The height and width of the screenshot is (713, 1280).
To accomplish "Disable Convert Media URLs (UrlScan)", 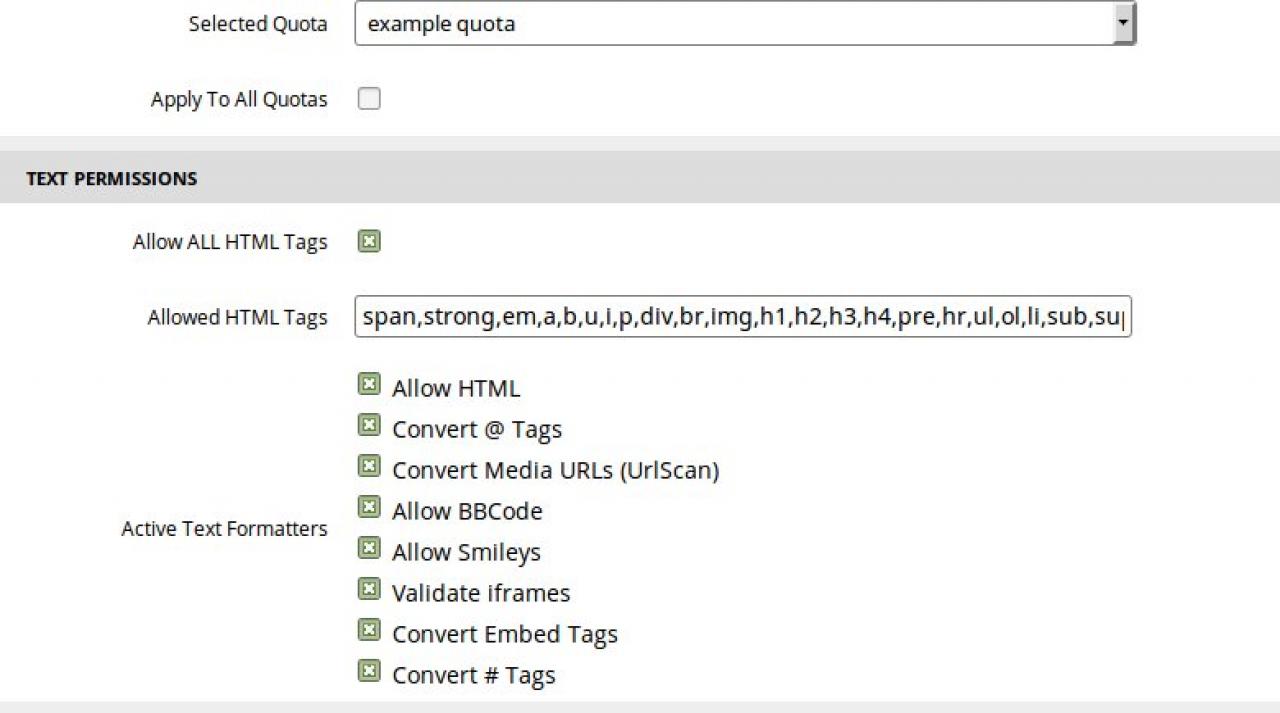I will pos(369,467).
